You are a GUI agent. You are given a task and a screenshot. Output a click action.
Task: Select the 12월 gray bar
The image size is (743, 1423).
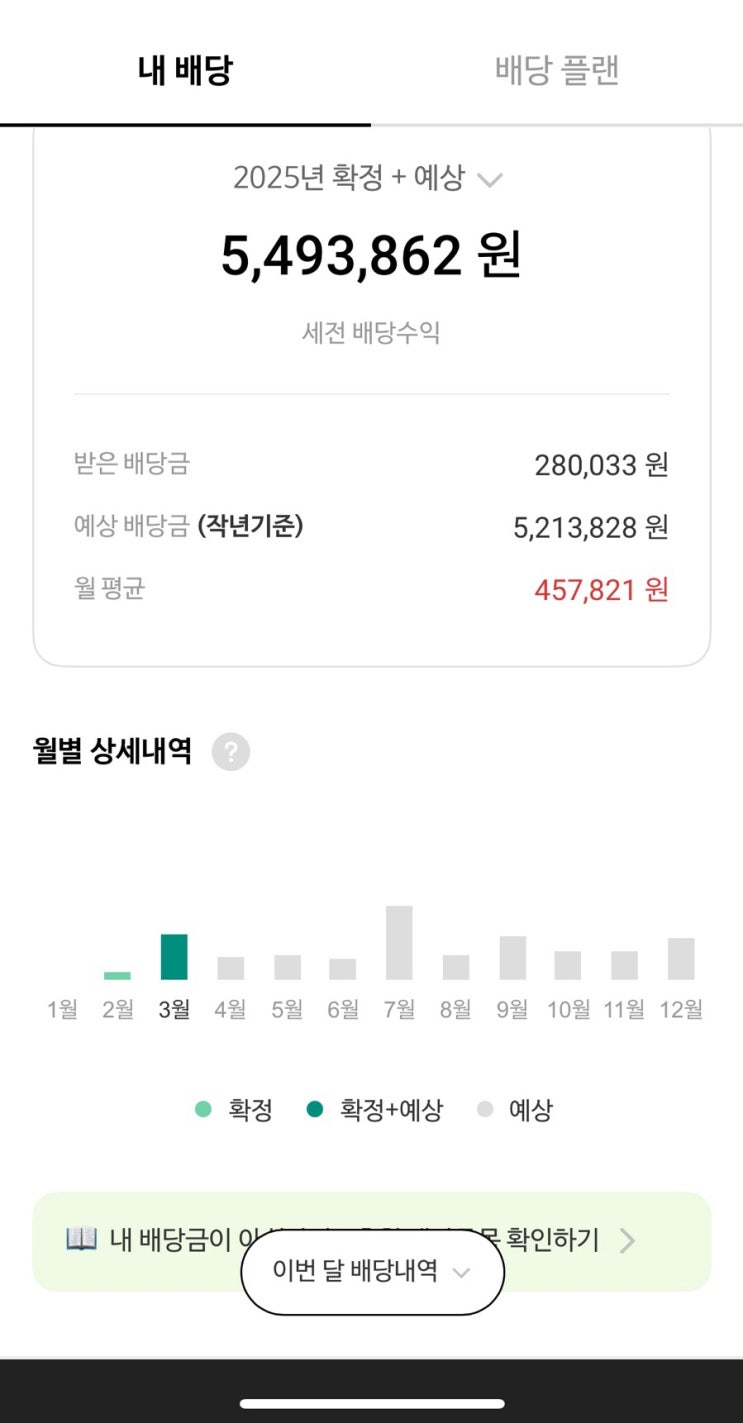[681, 959]
